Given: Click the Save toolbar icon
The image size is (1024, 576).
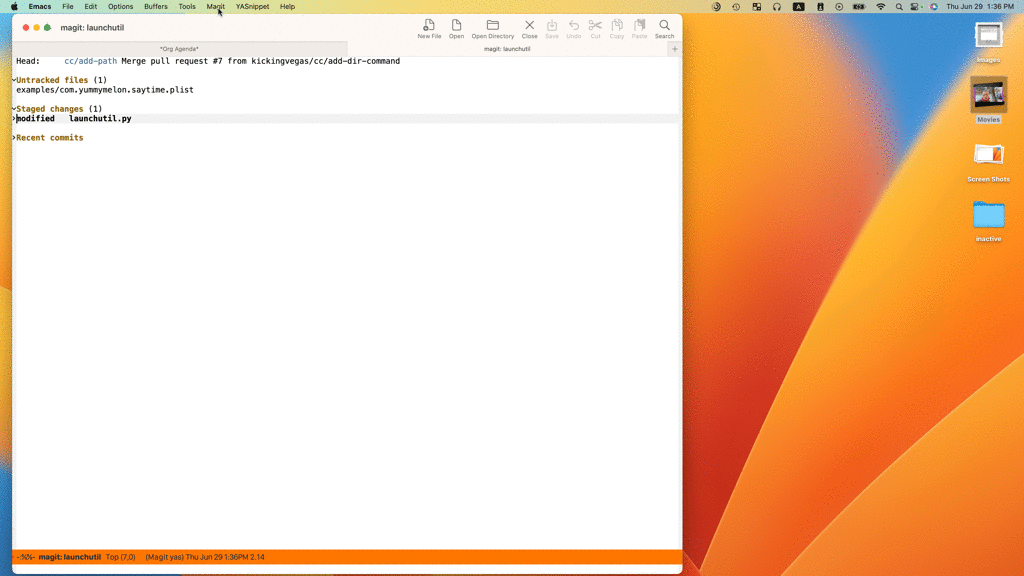Looking at the screenshot, I should [552, 26].
